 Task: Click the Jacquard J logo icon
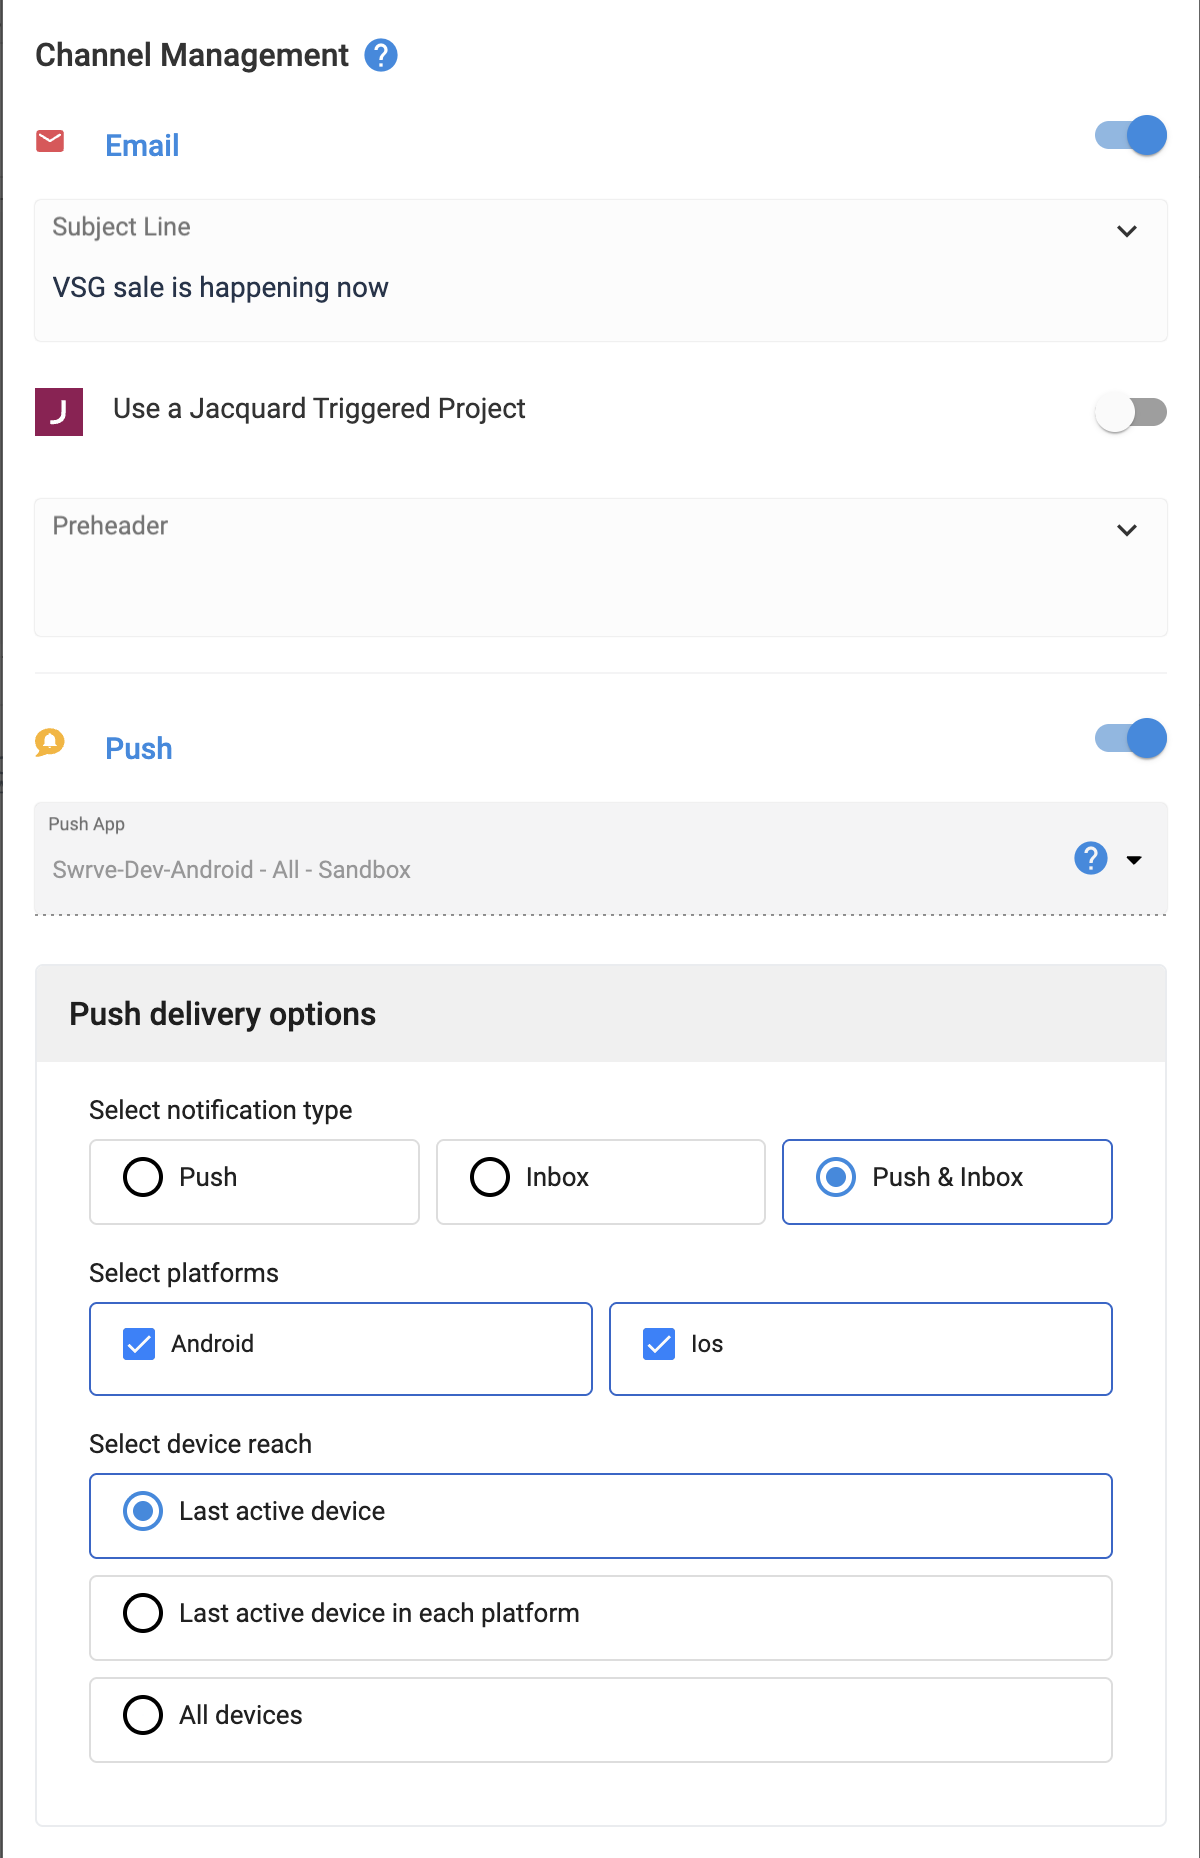(59, 412)
